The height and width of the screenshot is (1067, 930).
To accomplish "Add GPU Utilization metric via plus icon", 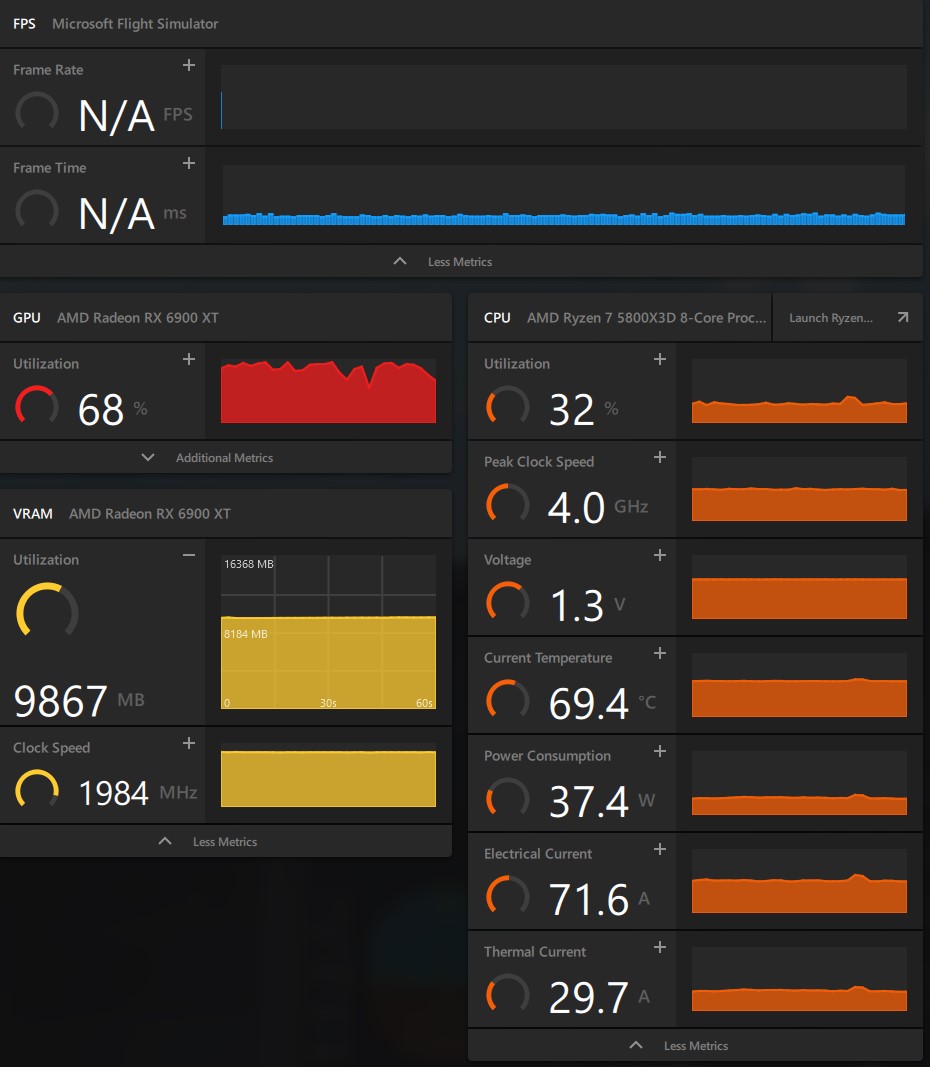I will (x=188, y=359).
